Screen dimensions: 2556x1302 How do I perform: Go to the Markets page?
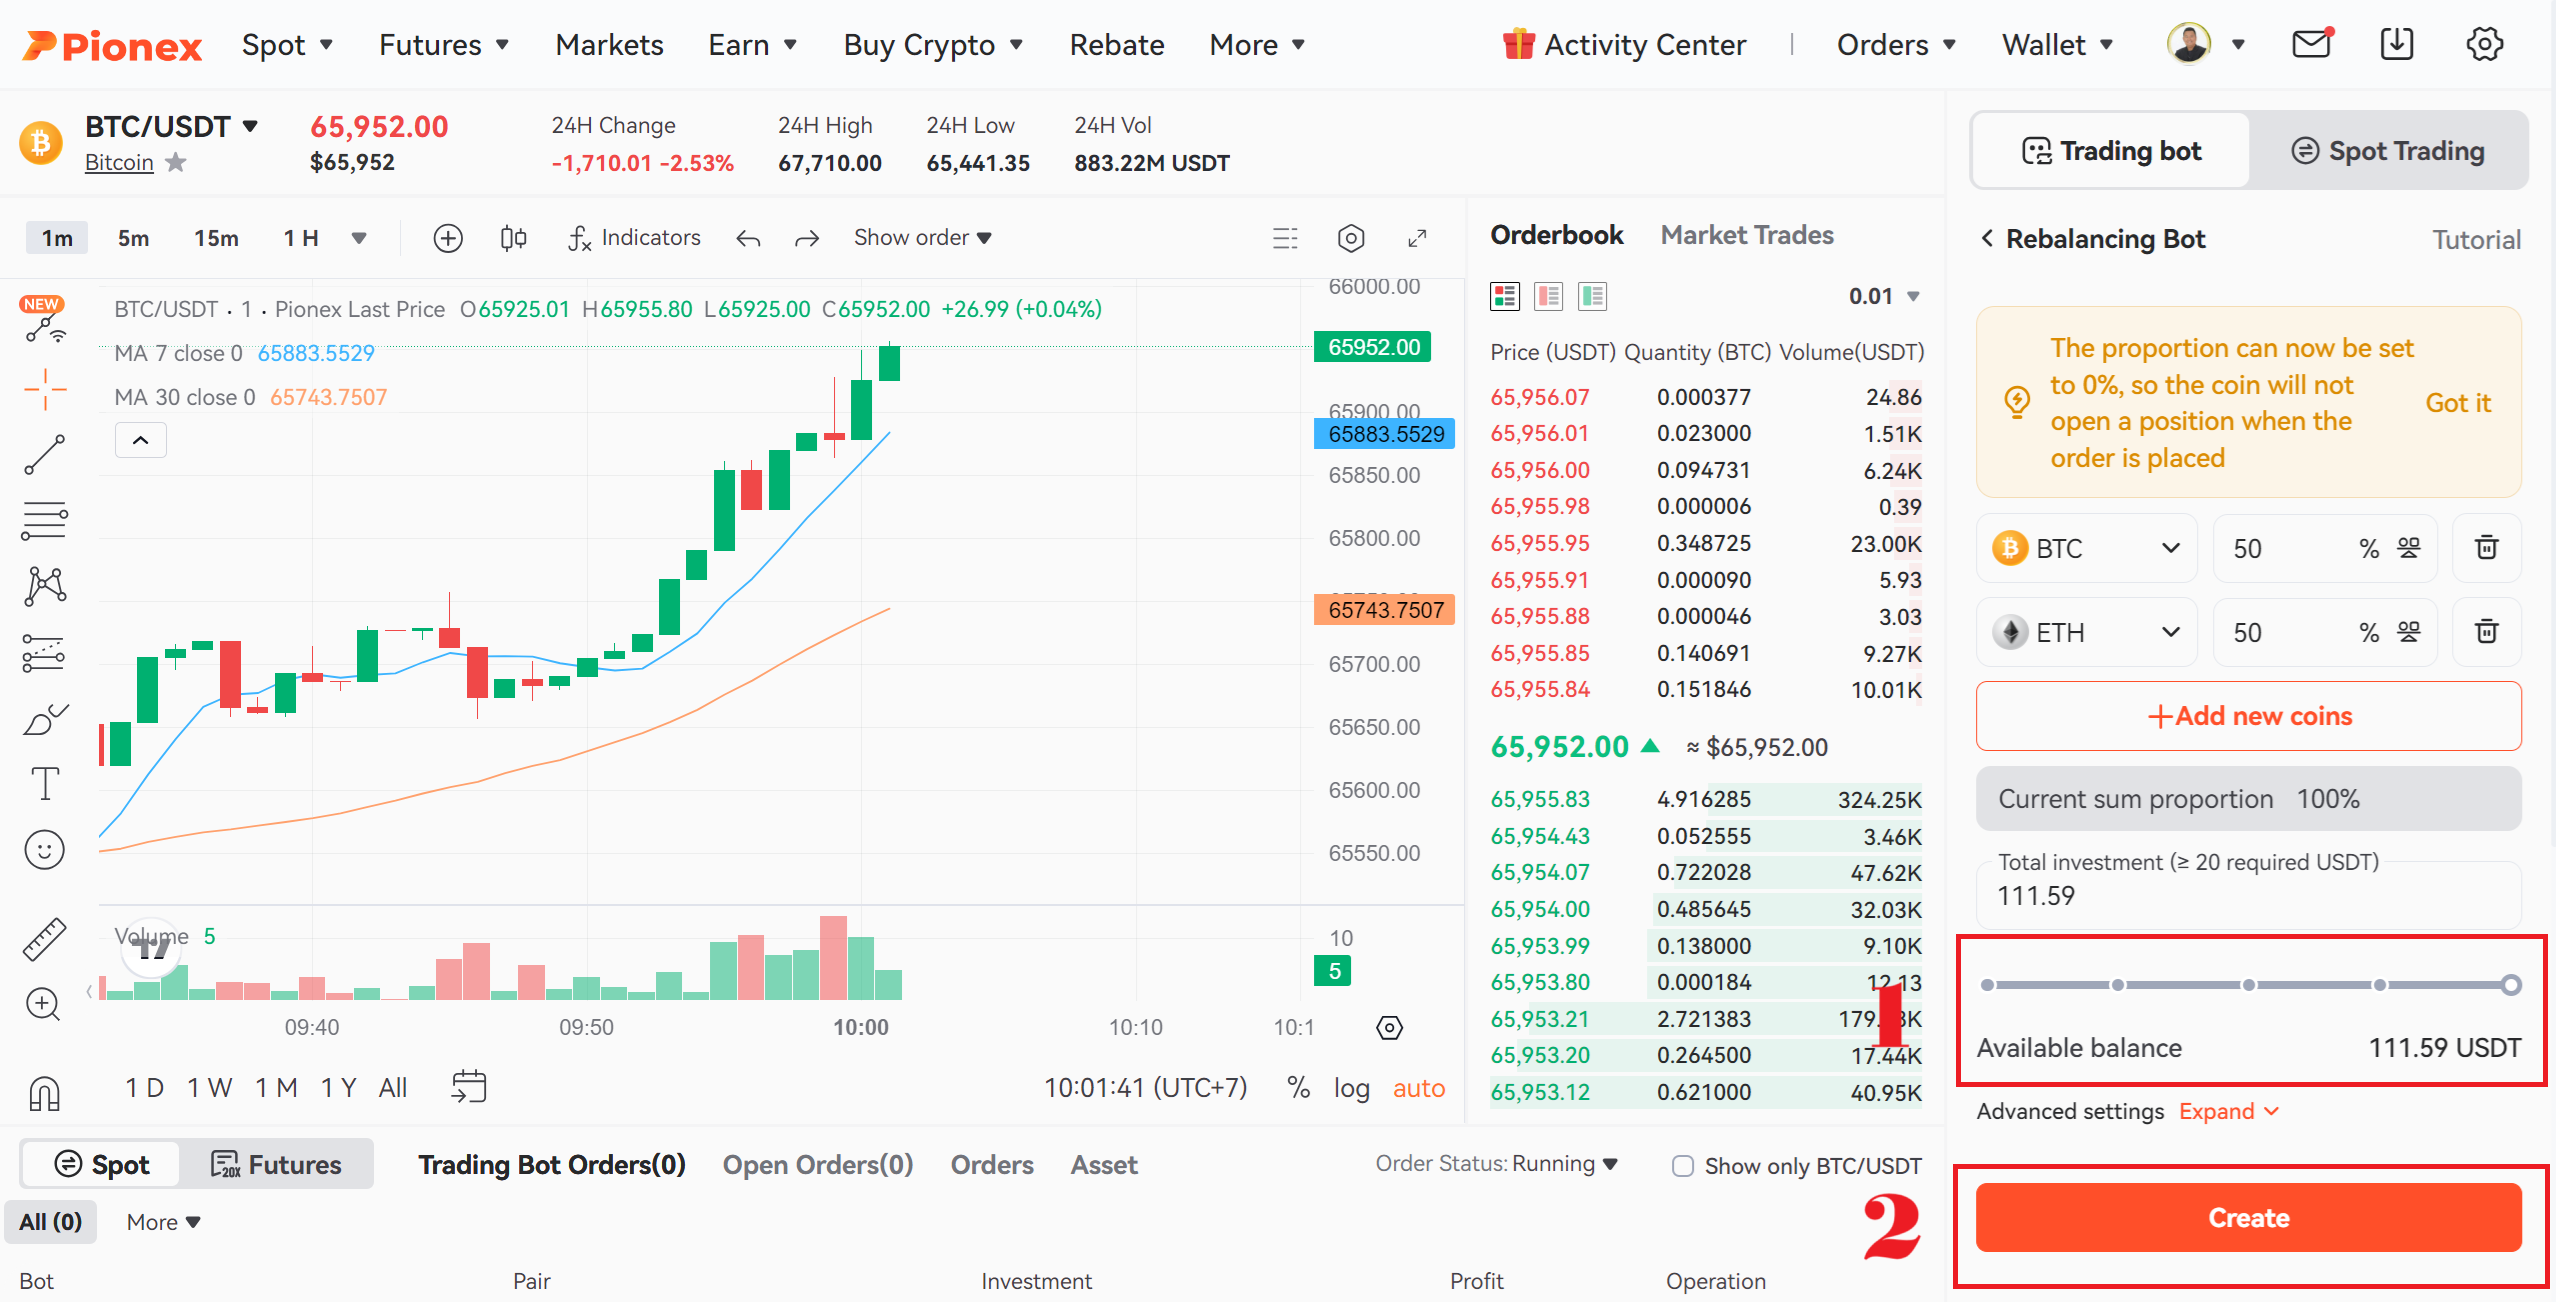tap(609, 45)
